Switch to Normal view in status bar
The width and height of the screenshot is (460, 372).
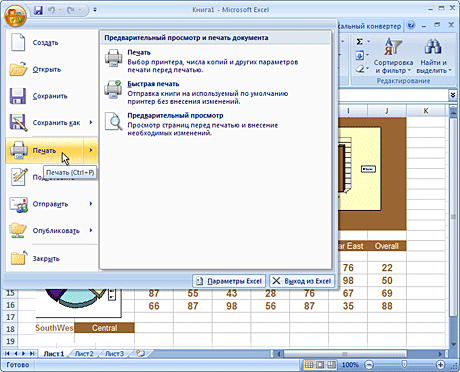(309, 365)
